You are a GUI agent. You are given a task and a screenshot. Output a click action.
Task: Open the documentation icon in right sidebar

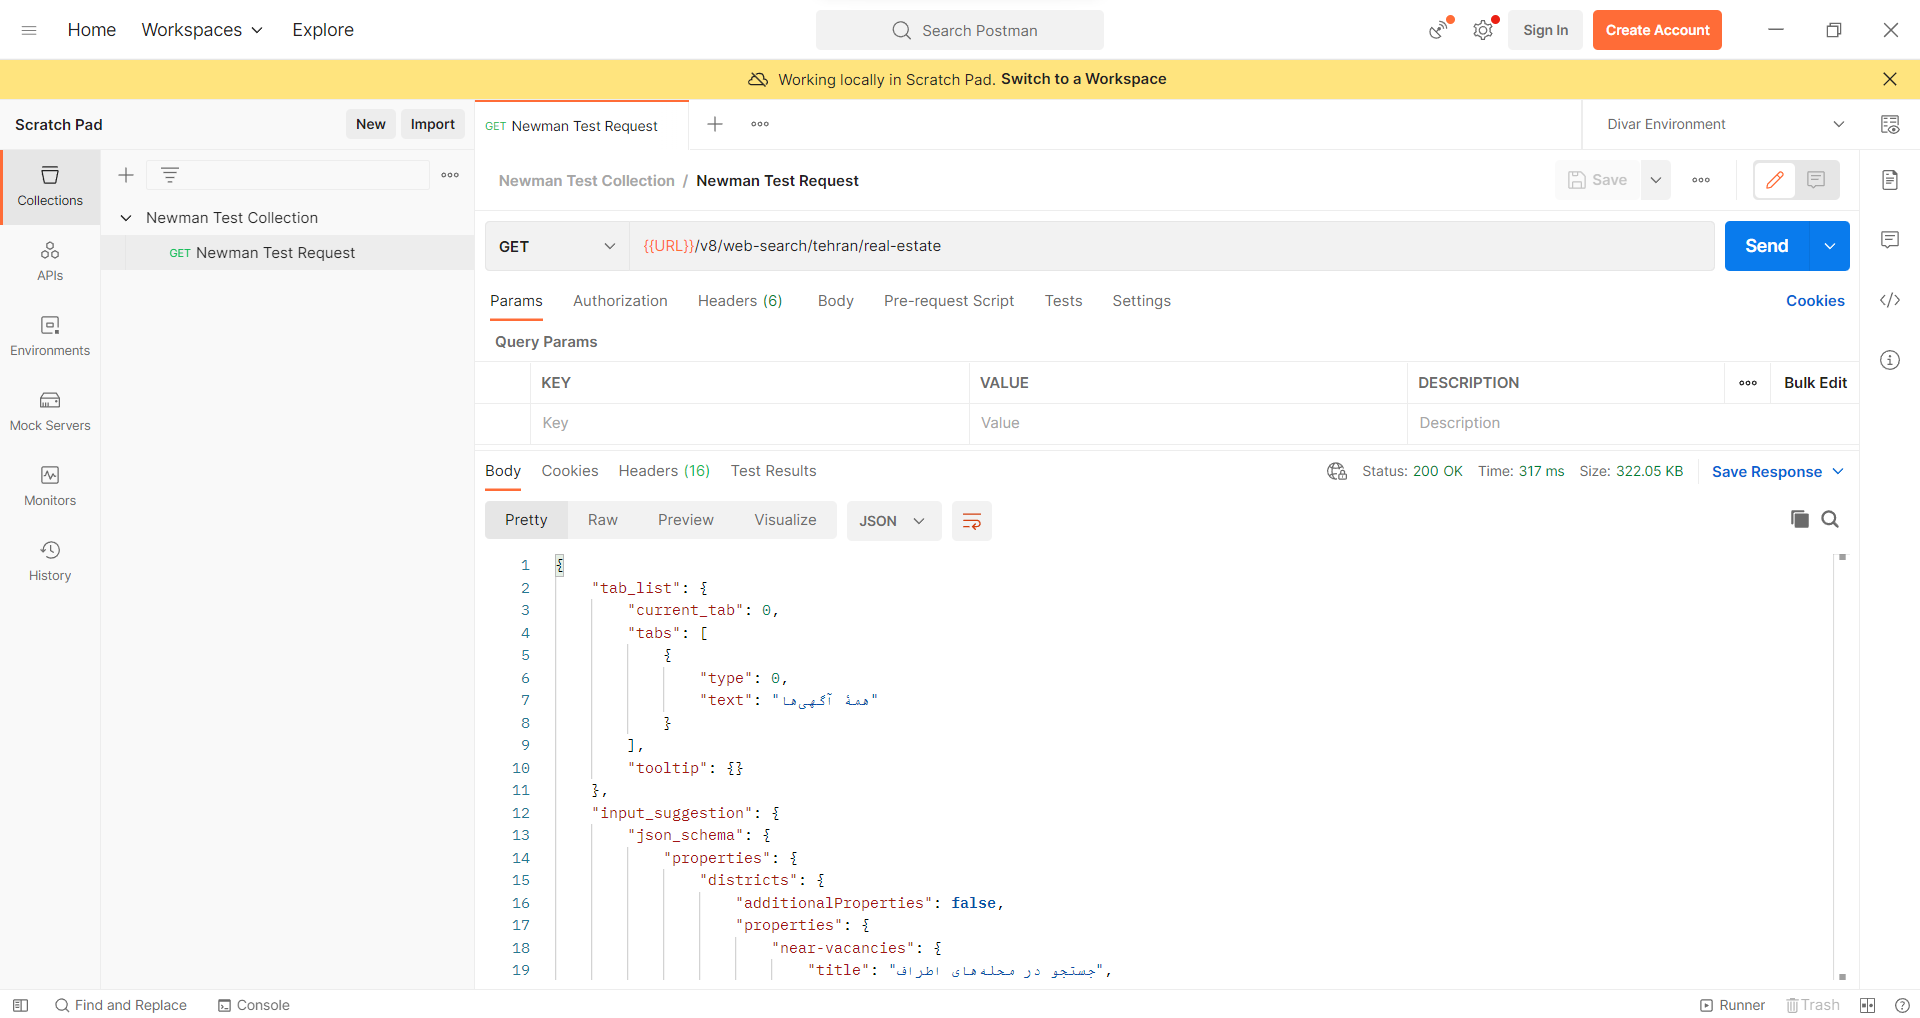click(1890, 180)
